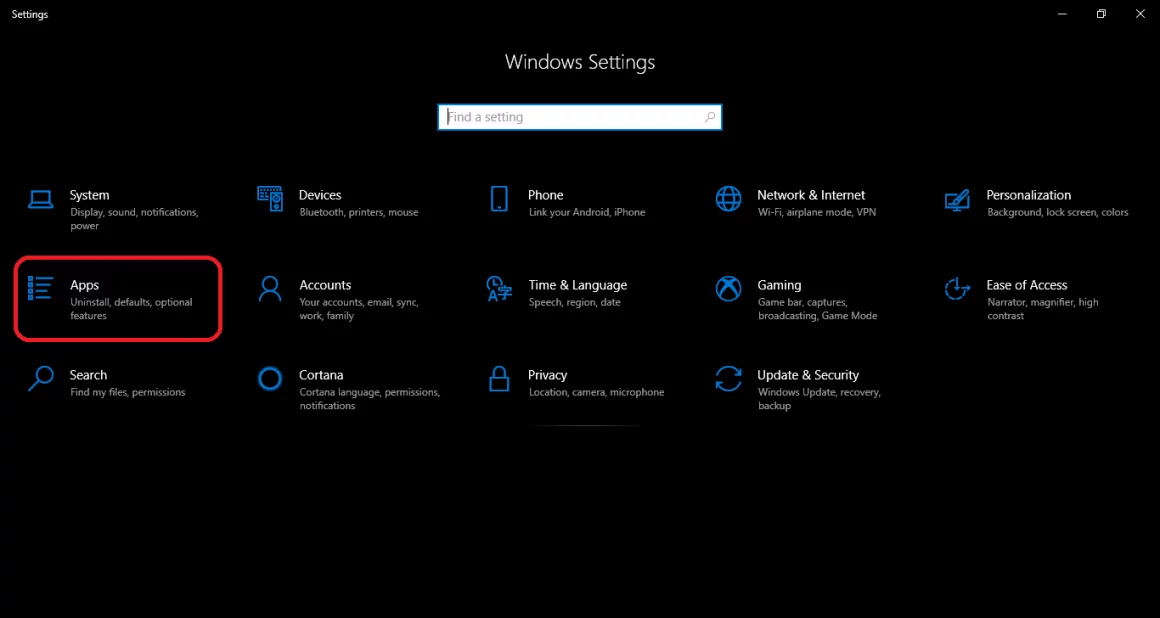
Task: Click the Accounts person icon
Action: click(x=270, y=289)
